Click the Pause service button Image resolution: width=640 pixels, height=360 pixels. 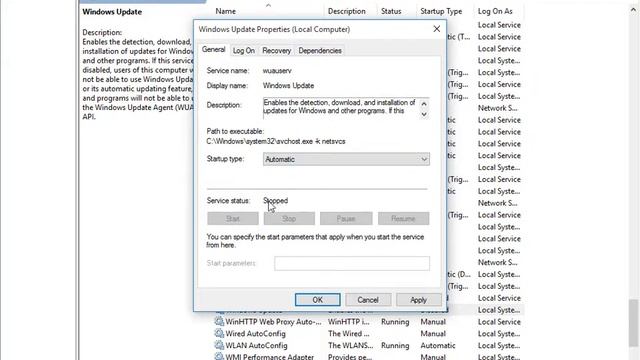point(346,219)
